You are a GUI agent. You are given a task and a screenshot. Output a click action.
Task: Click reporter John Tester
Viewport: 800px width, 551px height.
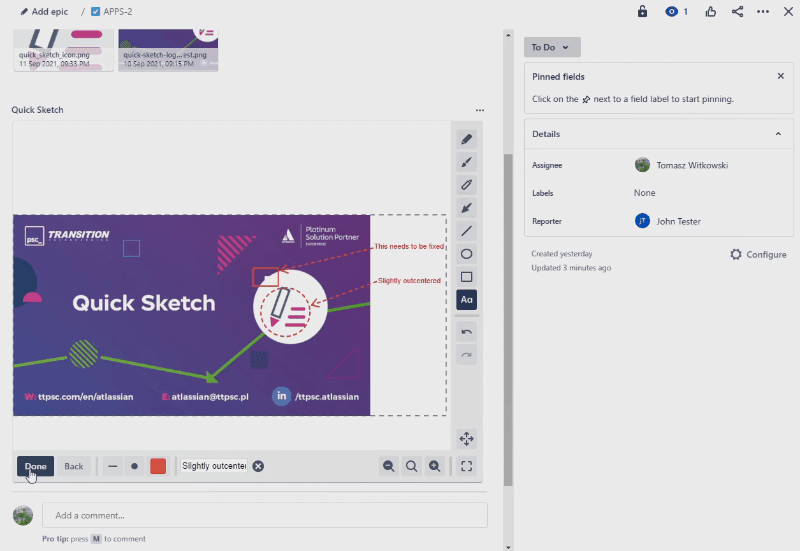668,221
